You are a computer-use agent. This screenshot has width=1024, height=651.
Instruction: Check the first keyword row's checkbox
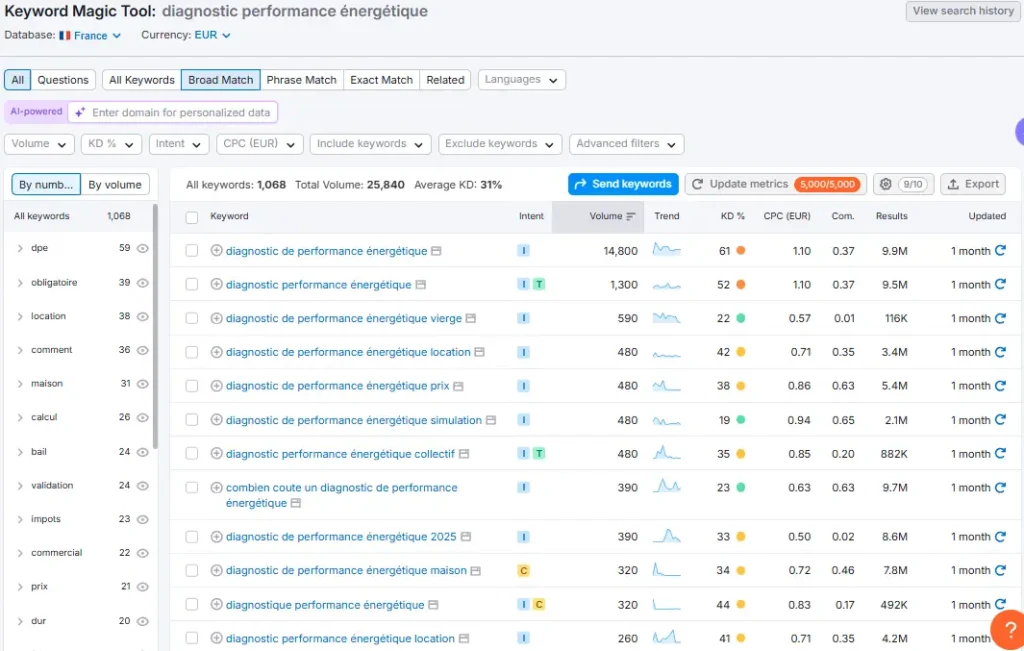pos(190,251)
